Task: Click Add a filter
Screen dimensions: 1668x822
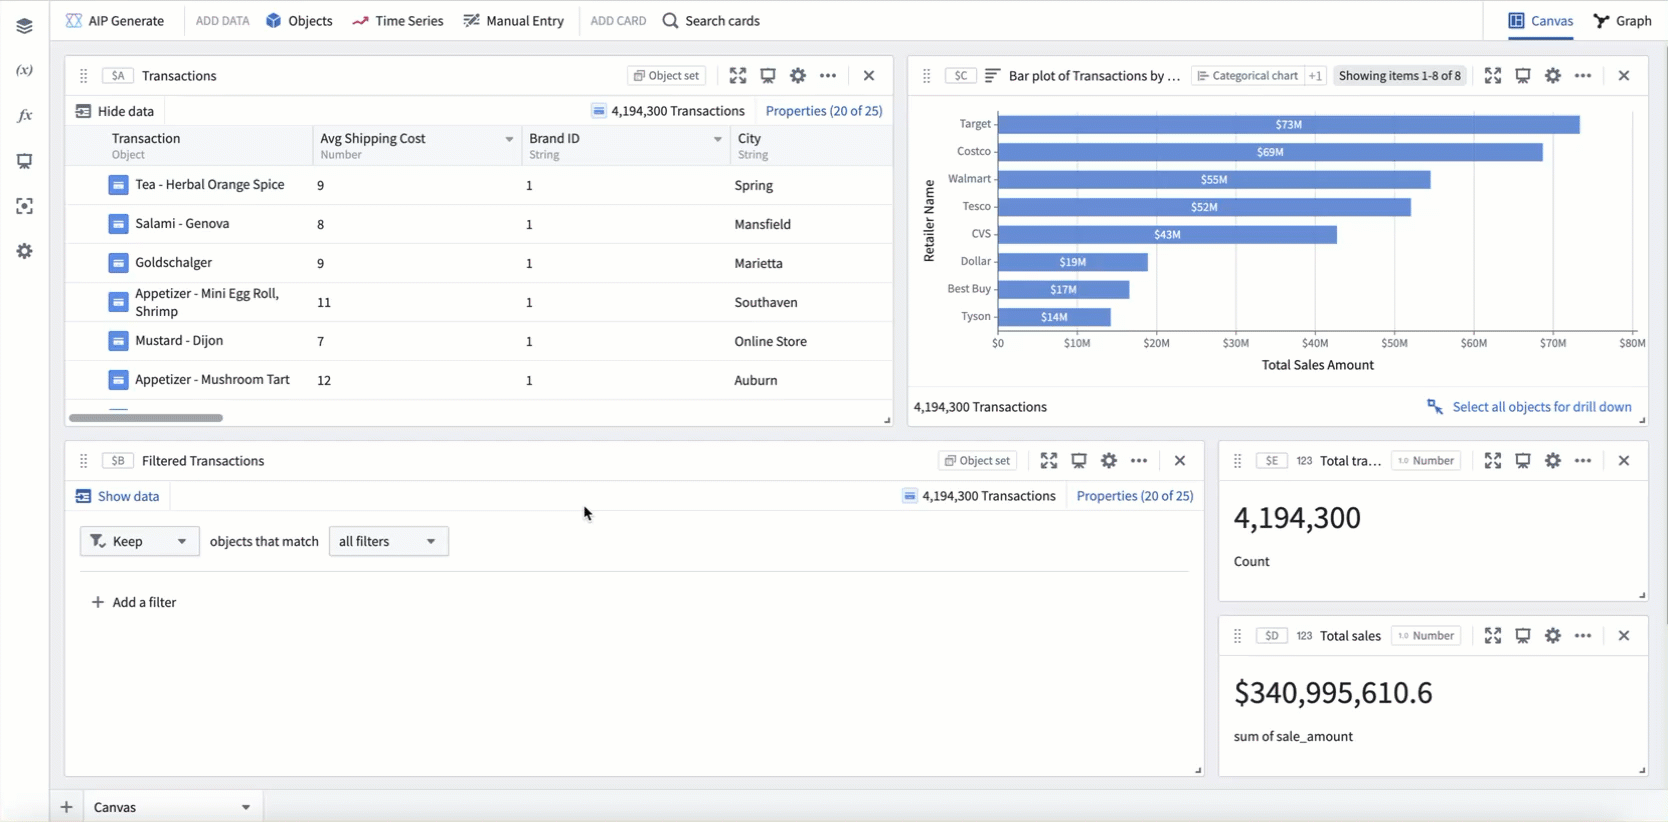Action: pos(134,603)
